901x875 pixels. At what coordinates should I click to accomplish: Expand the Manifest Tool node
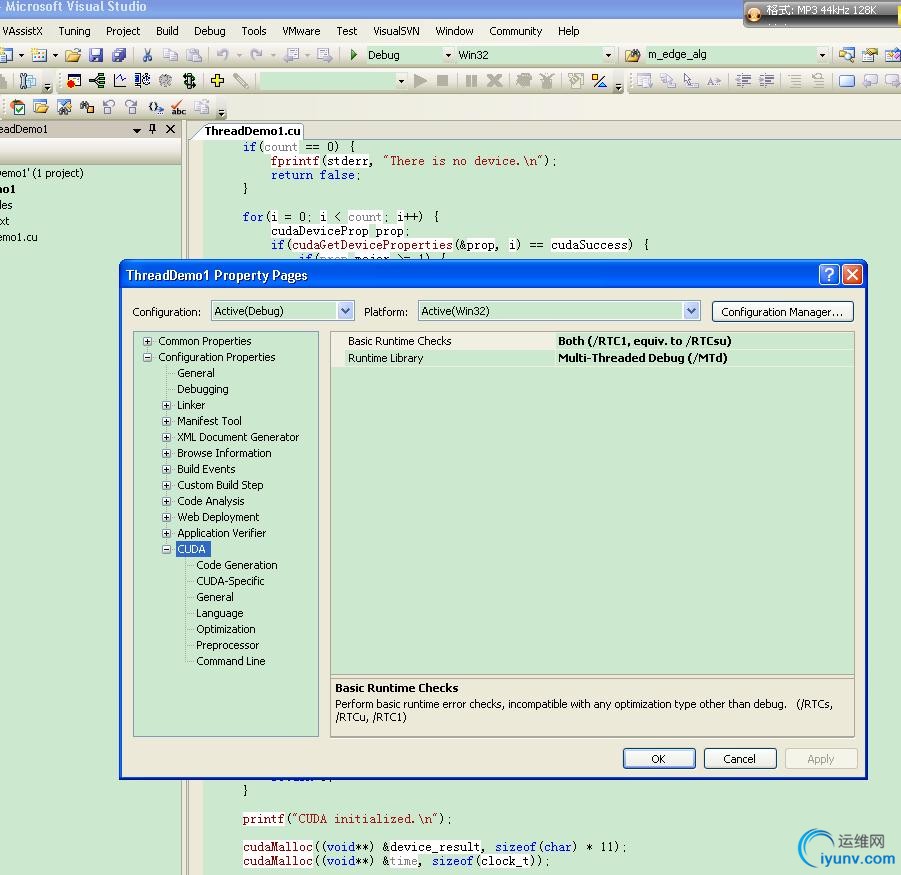click(167, 421)
